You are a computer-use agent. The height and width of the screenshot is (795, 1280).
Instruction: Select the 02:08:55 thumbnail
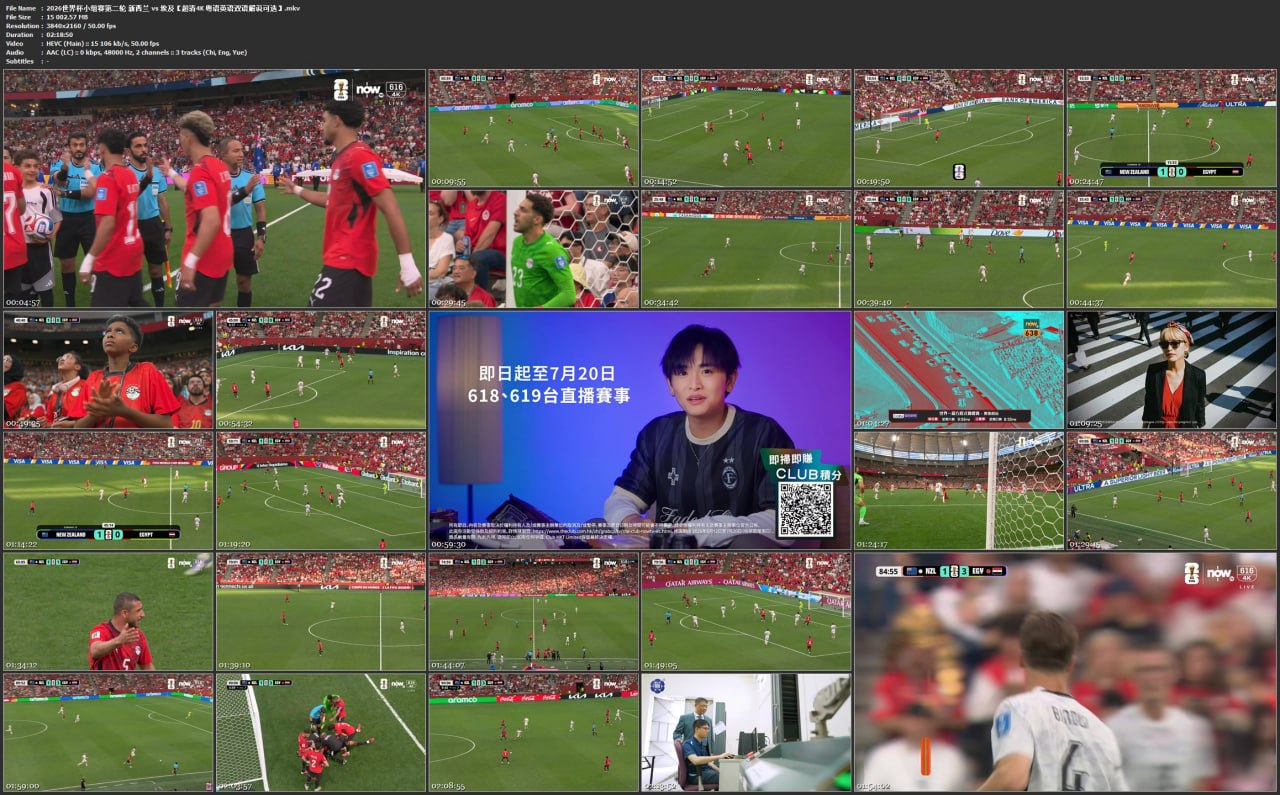pos(533,733)
